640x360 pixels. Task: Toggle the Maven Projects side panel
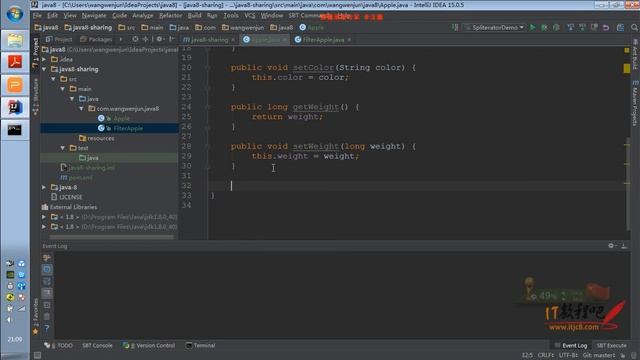coord(635,104)
